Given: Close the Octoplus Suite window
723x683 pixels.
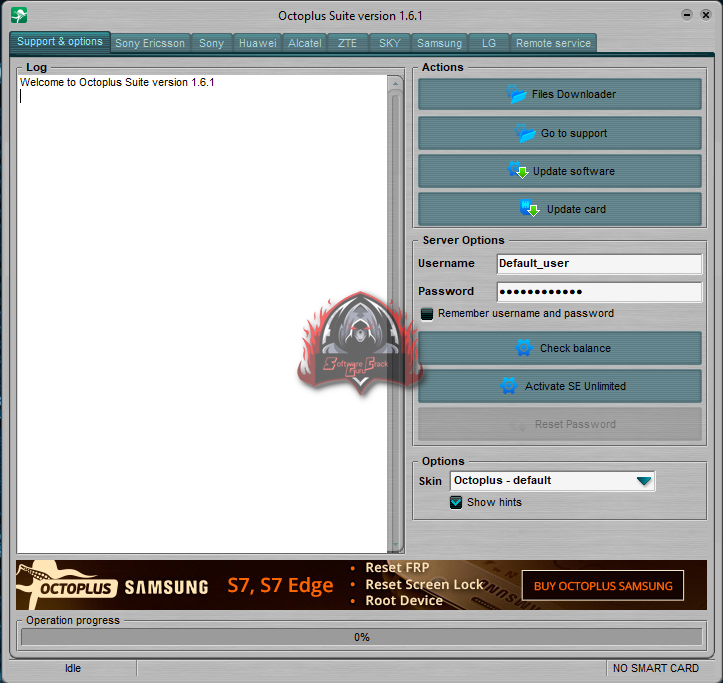Looking at the screenshot, I should [705, 15].
